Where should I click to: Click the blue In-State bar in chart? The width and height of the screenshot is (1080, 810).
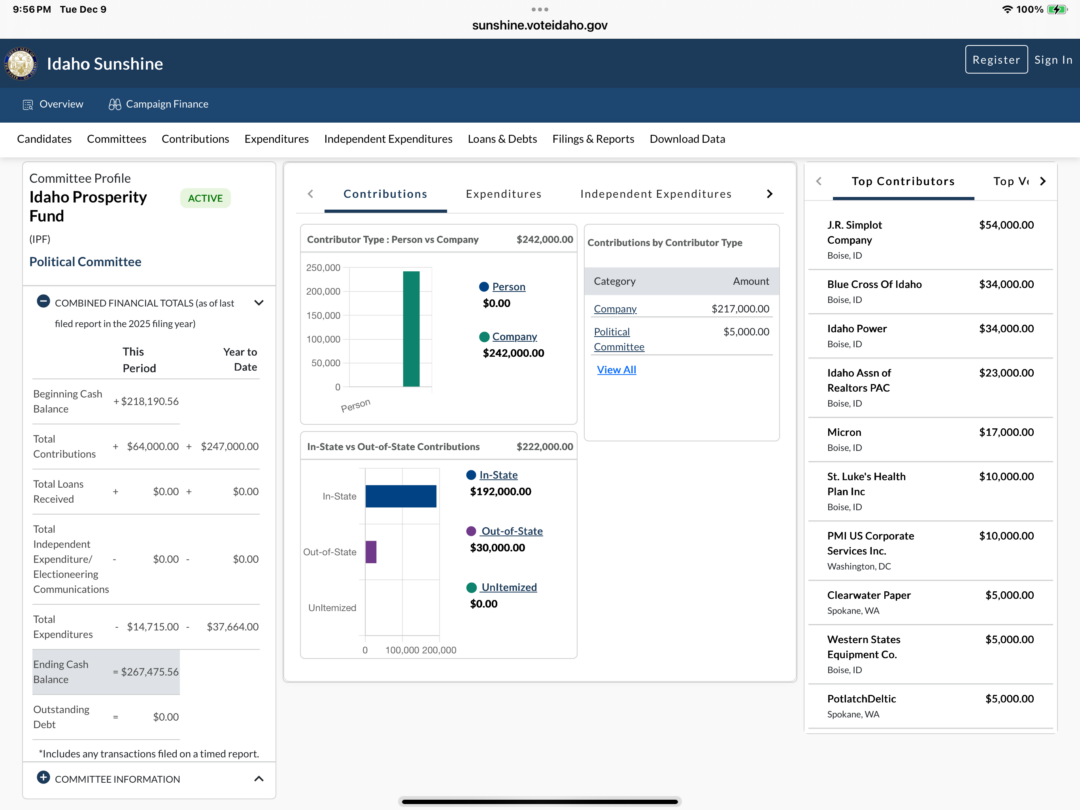pyautogui.click(x=400, y=496)
